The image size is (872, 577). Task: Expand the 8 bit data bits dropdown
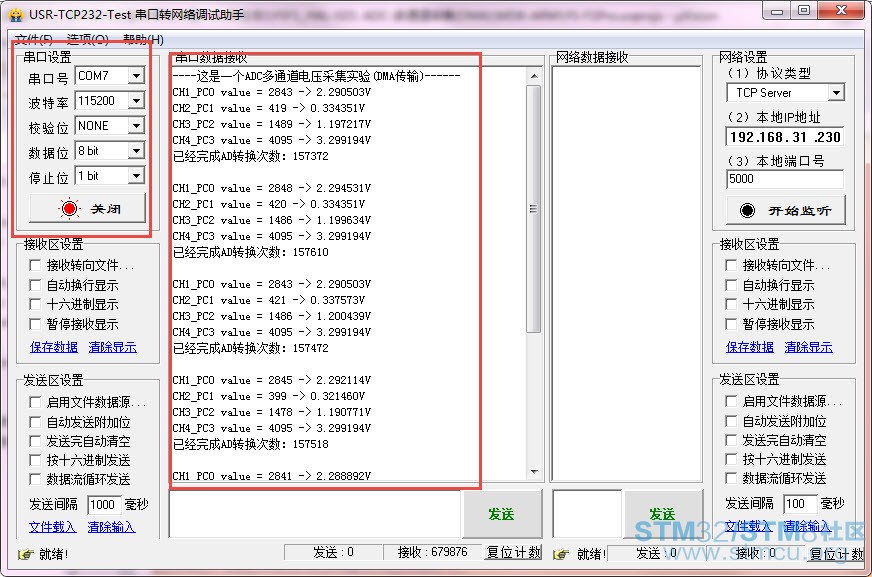click(136, 151)
